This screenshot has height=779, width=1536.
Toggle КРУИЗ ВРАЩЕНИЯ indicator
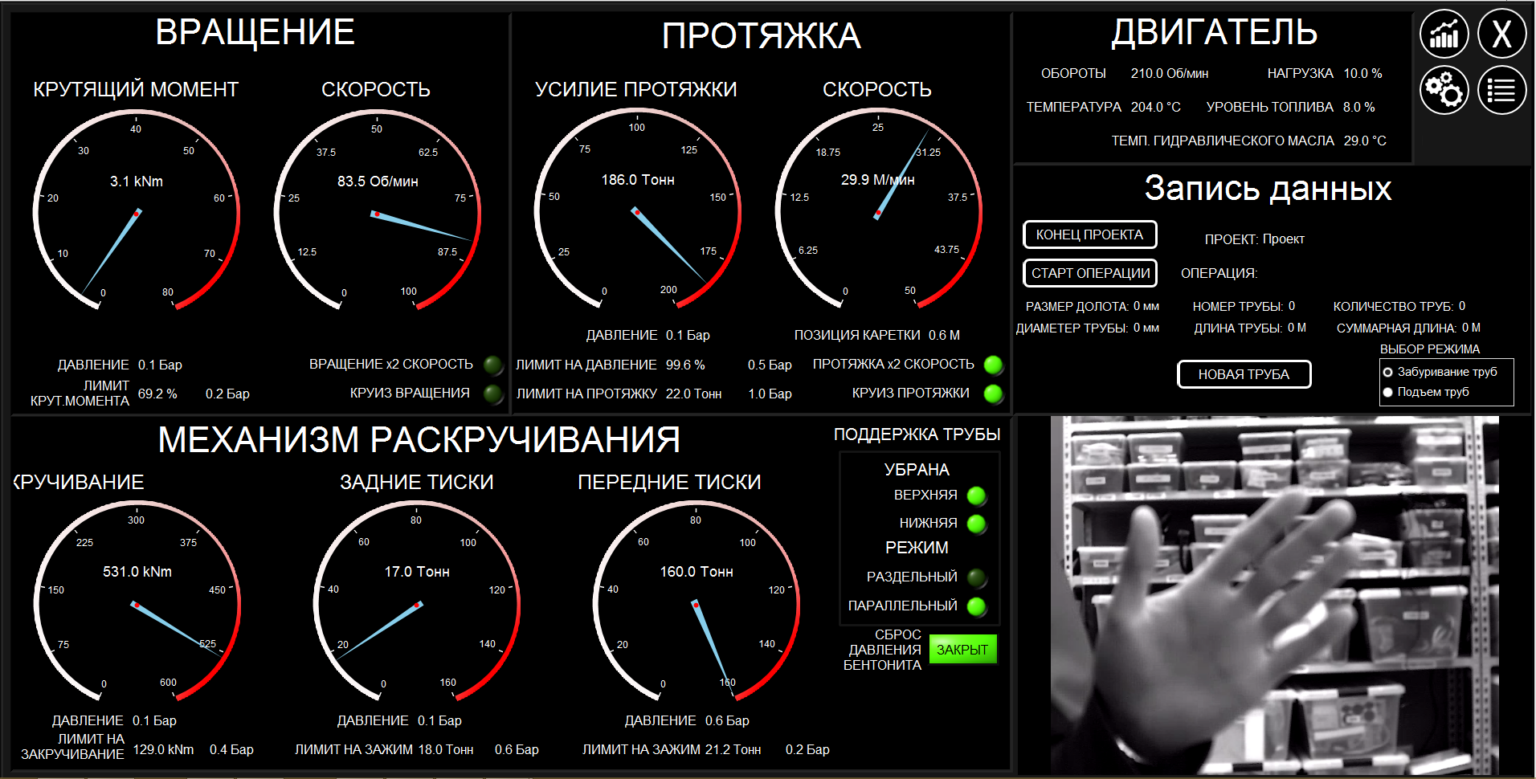click(493, 394)
